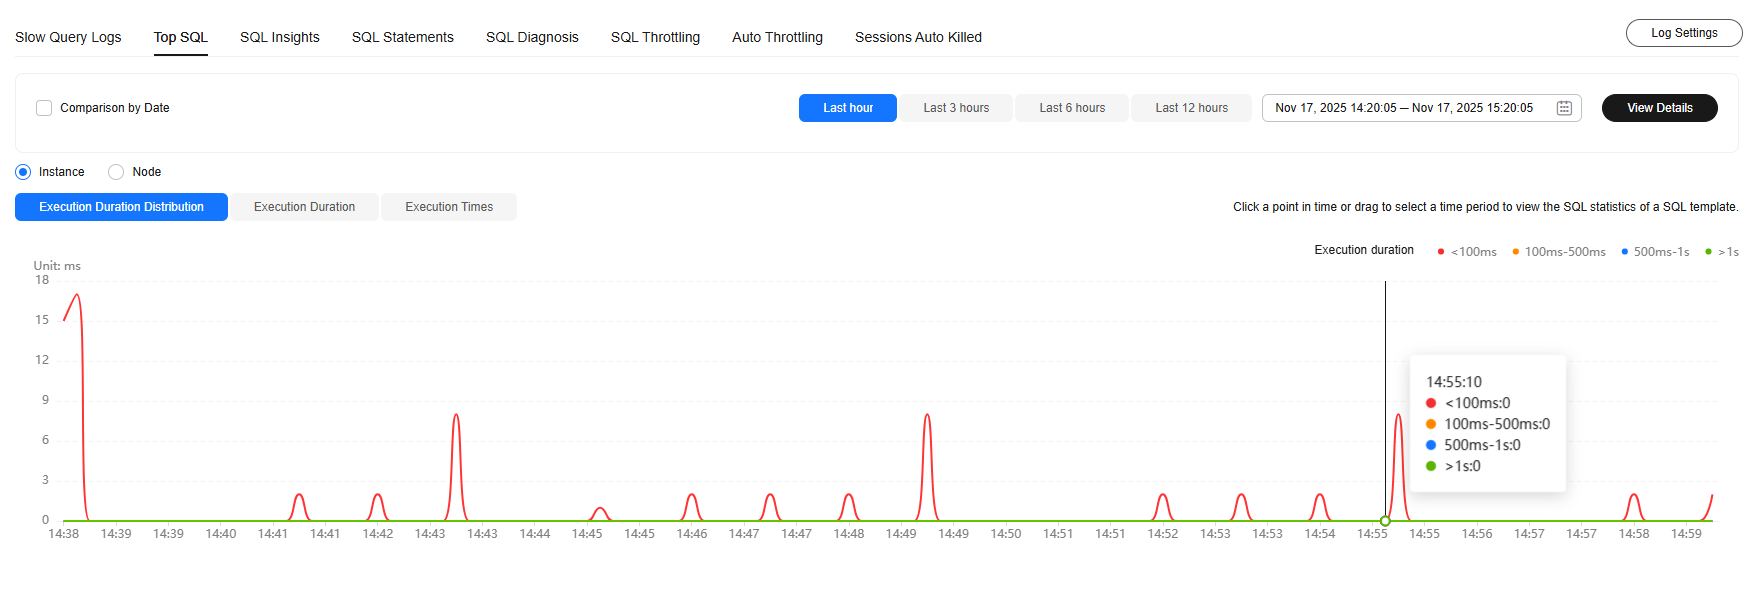Open the SQL Insights tab
This screenshot has height=608, width=1758.
pos(280,37)
